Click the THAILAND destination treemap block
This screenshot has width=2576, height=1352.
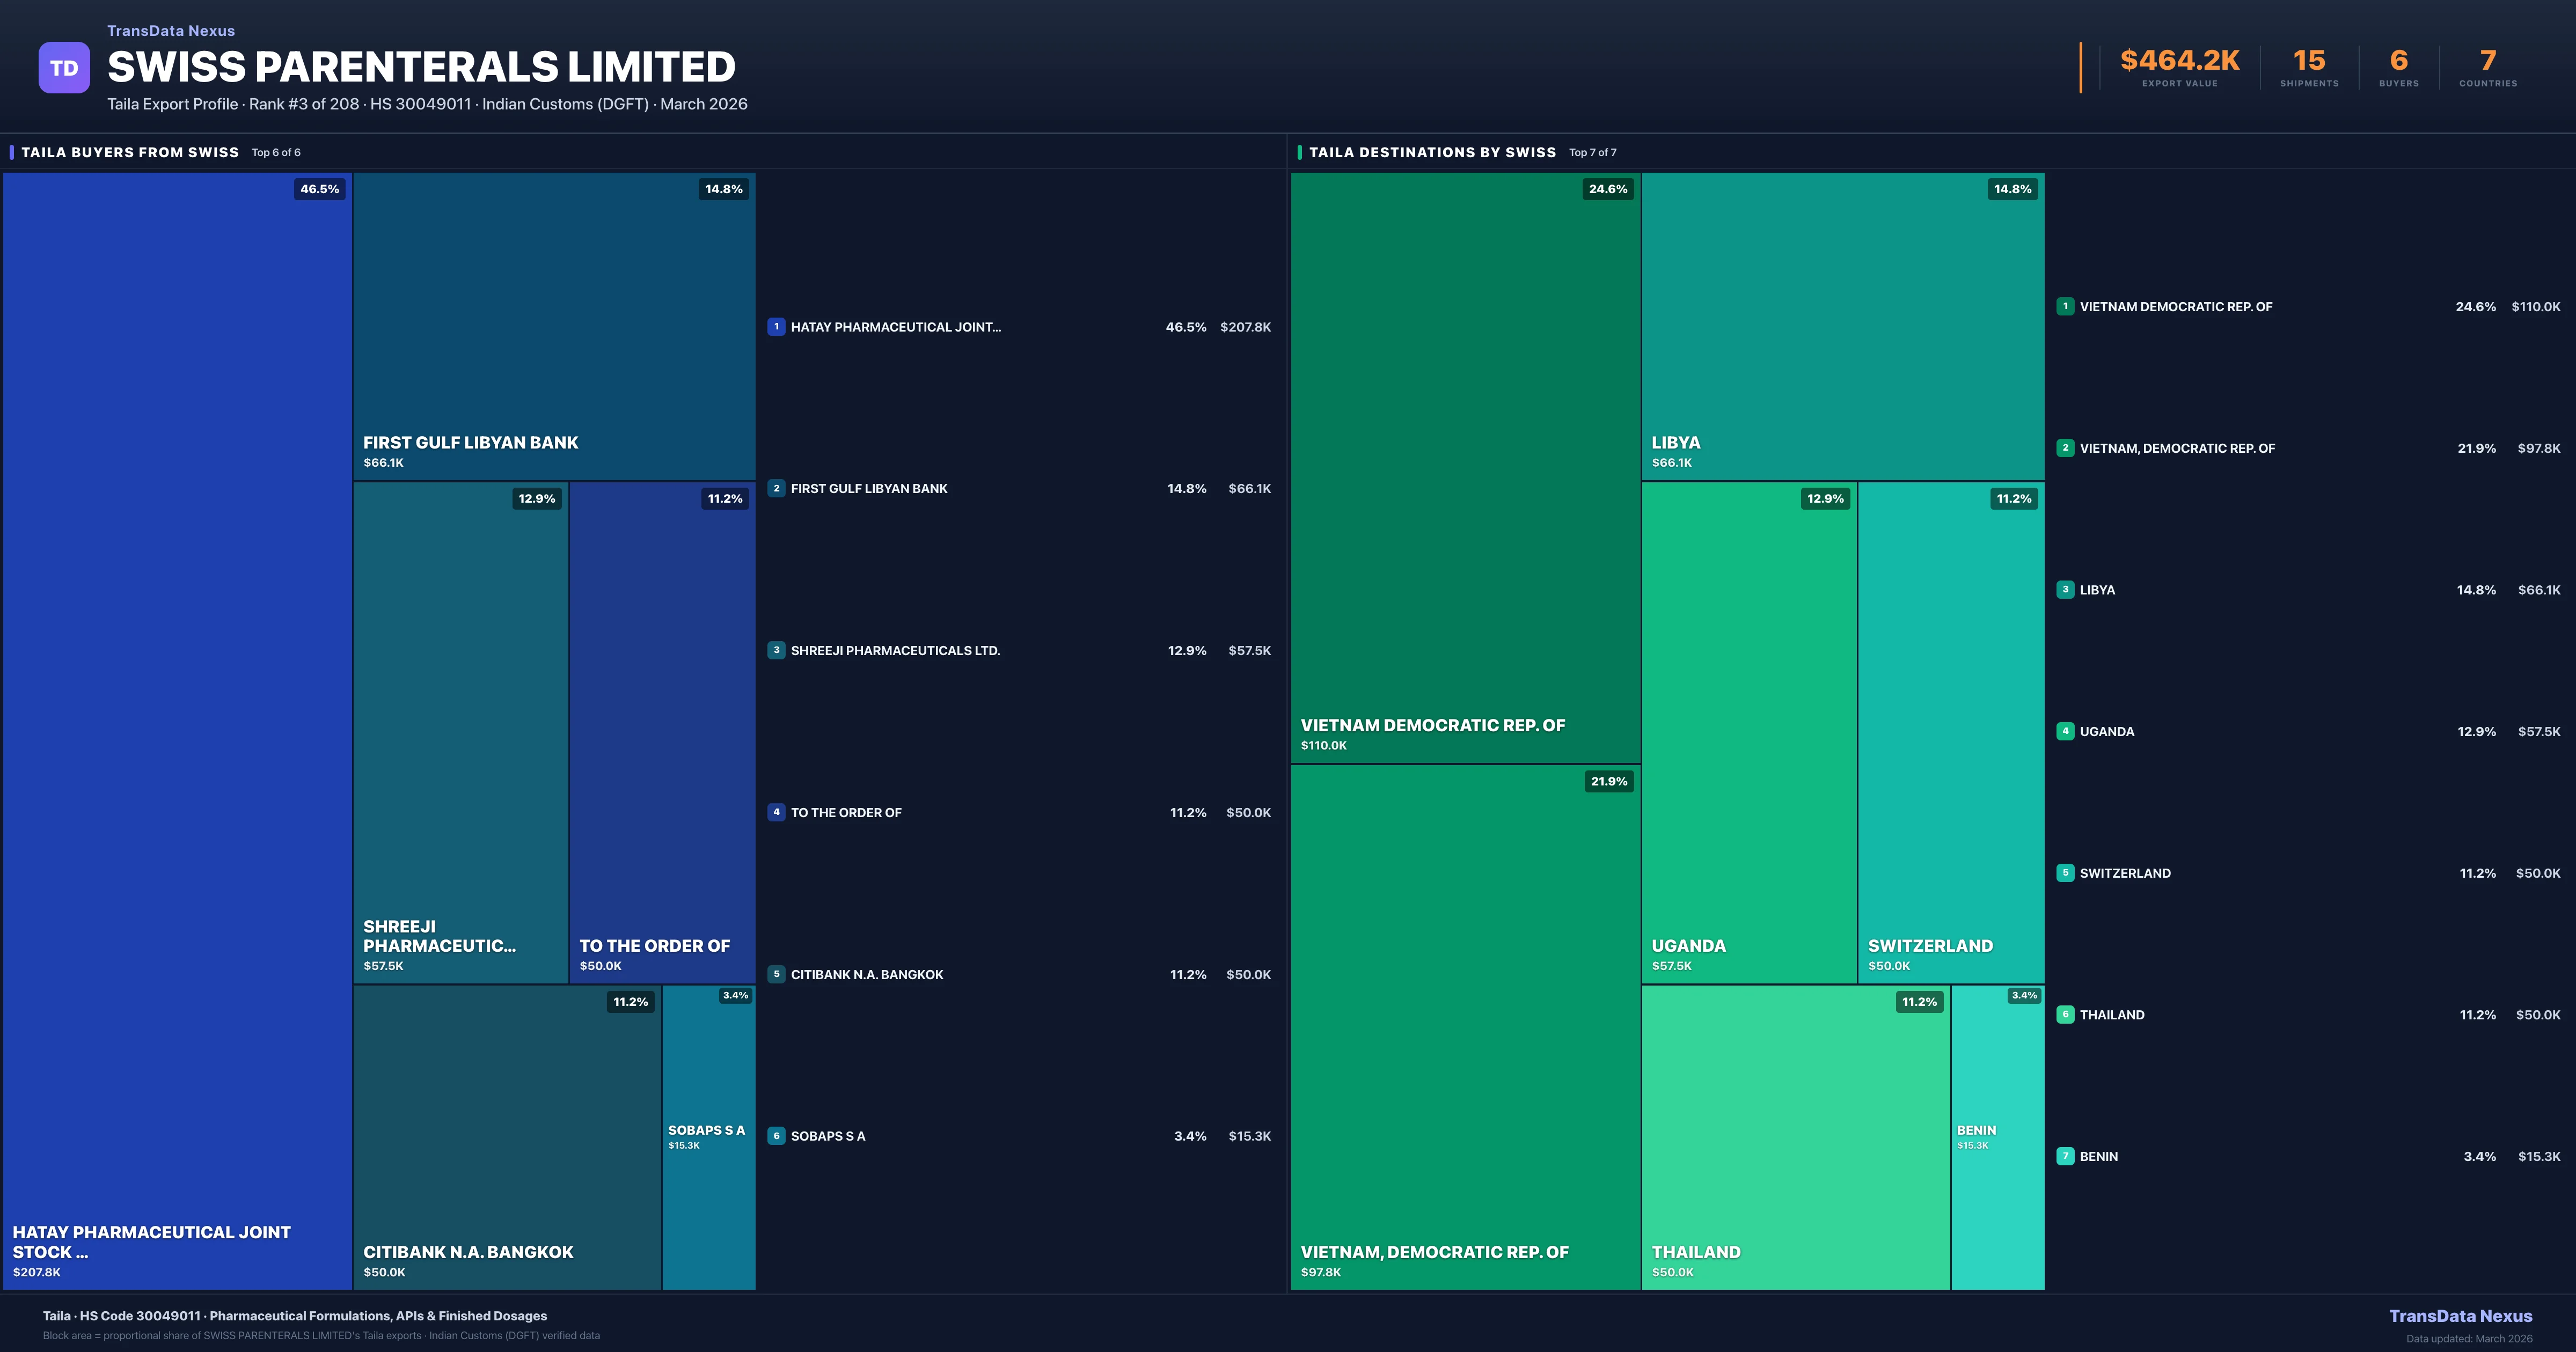click(x=1795, y=1137)
